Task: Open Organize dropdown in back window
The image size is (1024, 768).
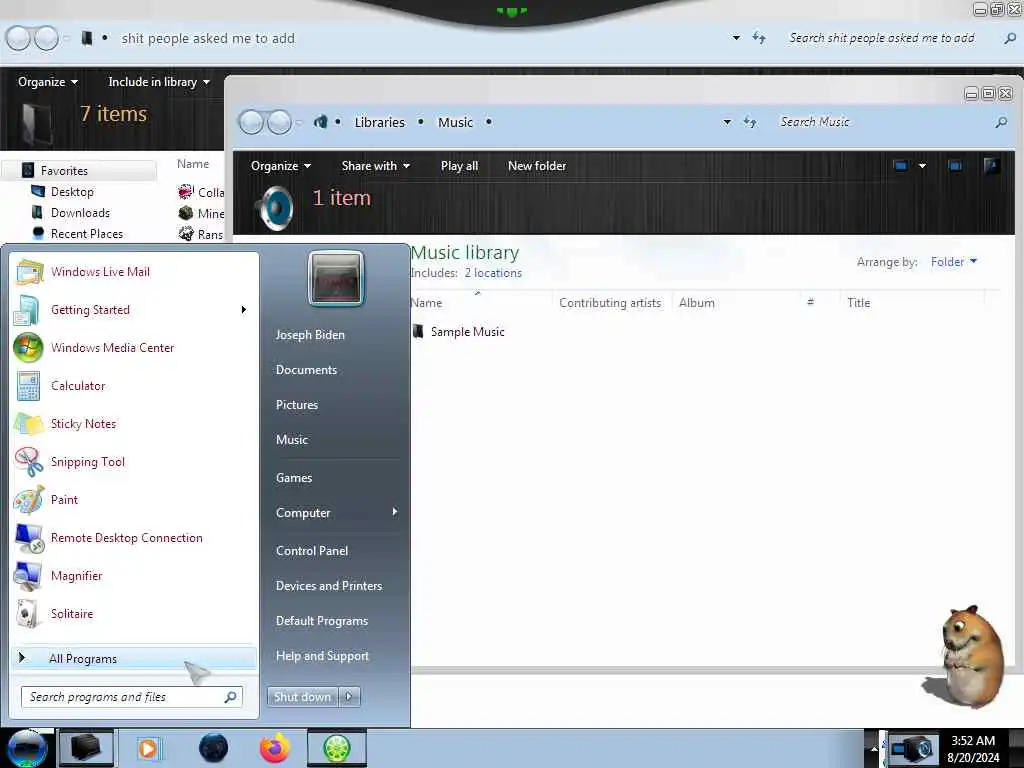Action: click(x=48, y=82)
